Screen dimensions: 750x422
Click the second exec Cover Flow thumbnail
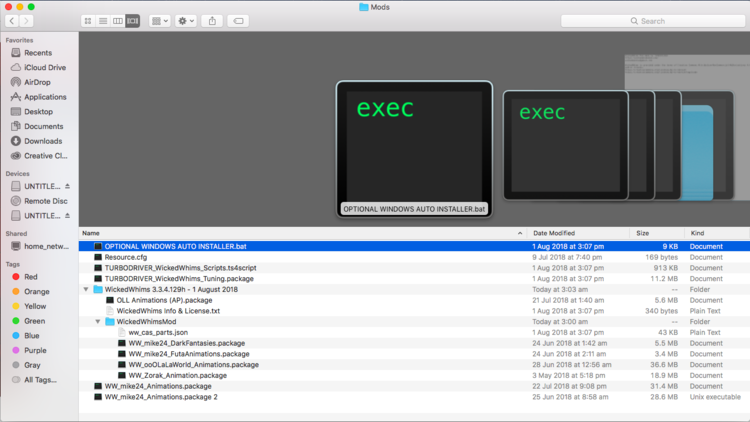[565, 145]
